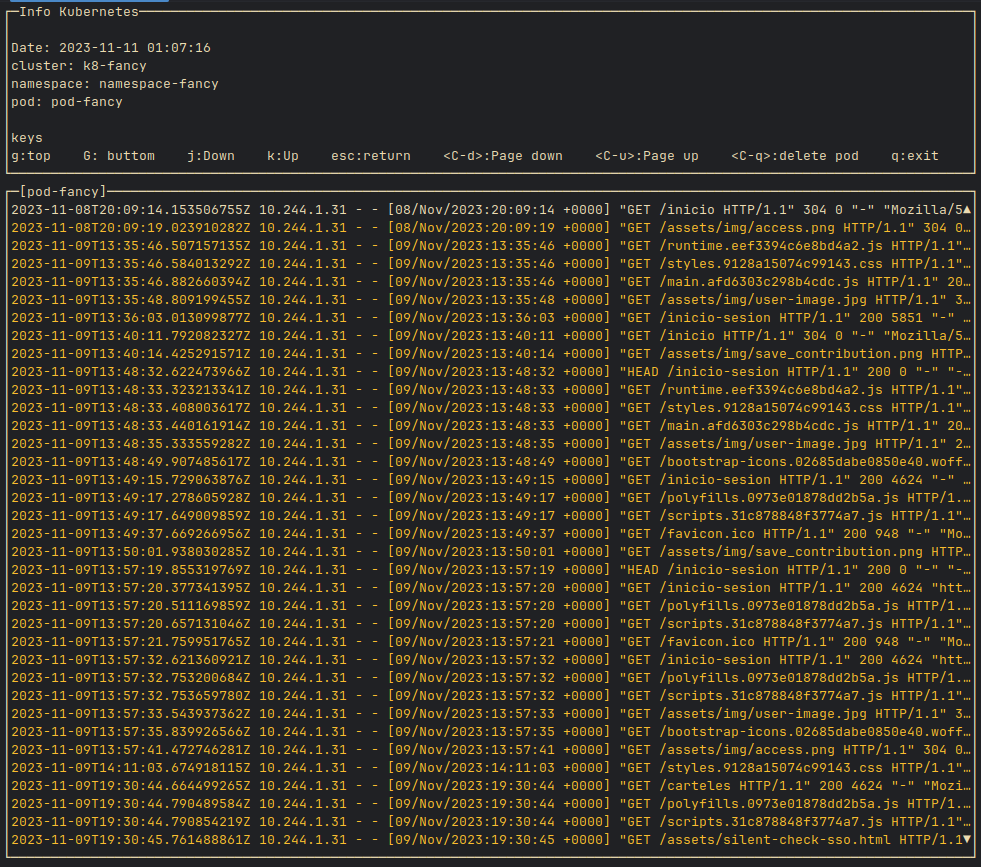
Task: Select bootstrap-icons log line at 13:48:49
Action: click(x=490, y=462)
